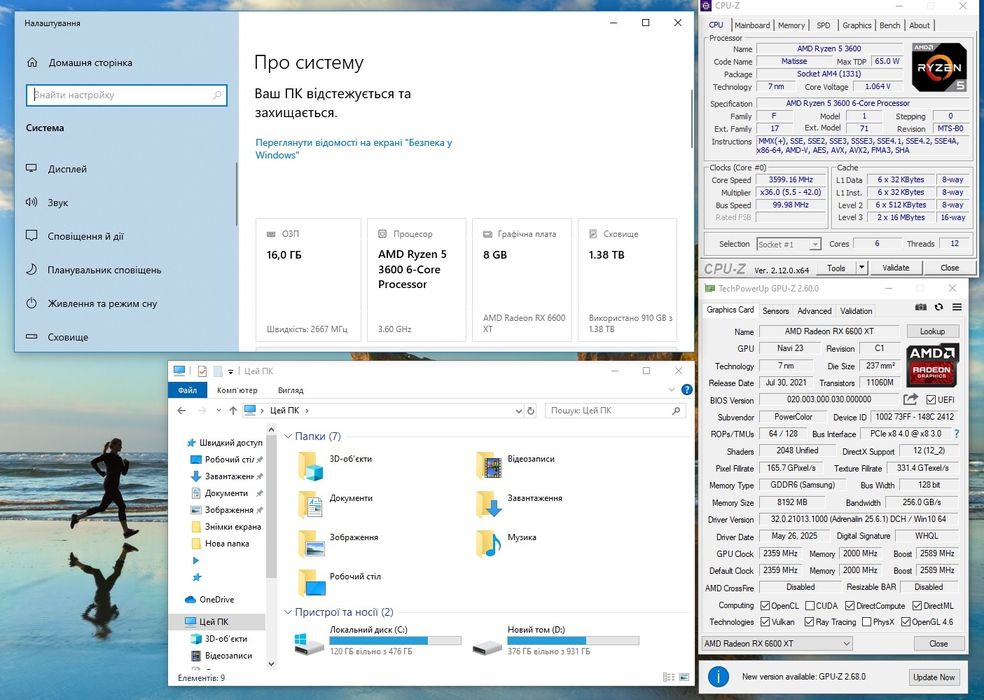
Task: Switch to the Sensors tab in GPU-Z
Action: pyautogui.click(x=776, y=311)
